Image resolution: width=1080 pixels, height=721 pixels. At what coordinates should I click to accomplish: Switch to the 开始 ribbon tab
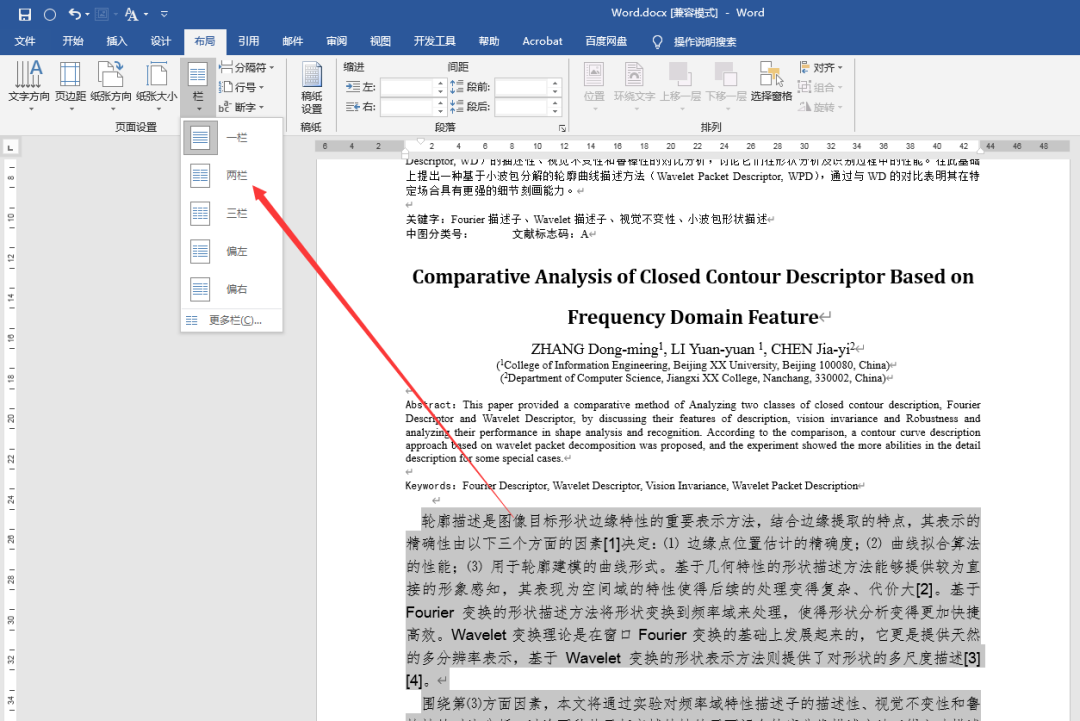pyautogui.click(x=73, y=41)
